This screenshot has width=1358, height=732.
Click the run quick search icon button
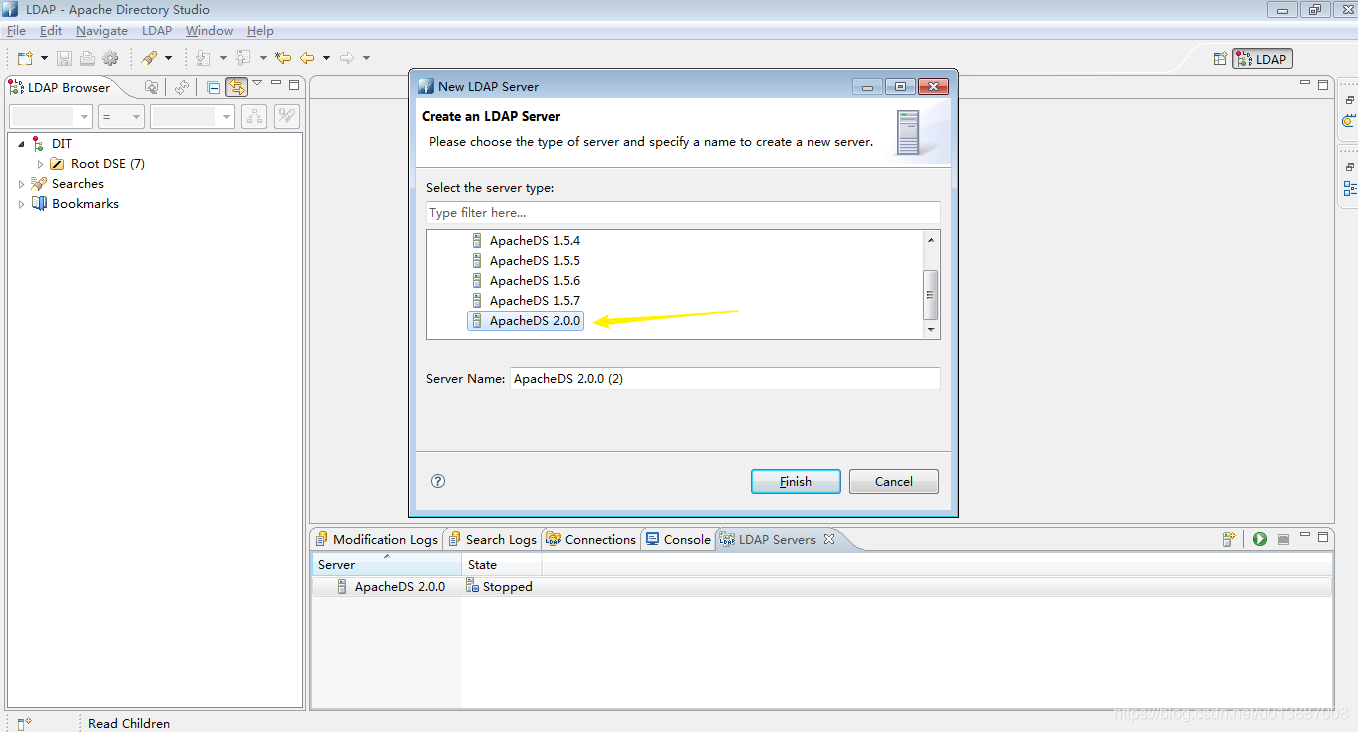(287, 117)
